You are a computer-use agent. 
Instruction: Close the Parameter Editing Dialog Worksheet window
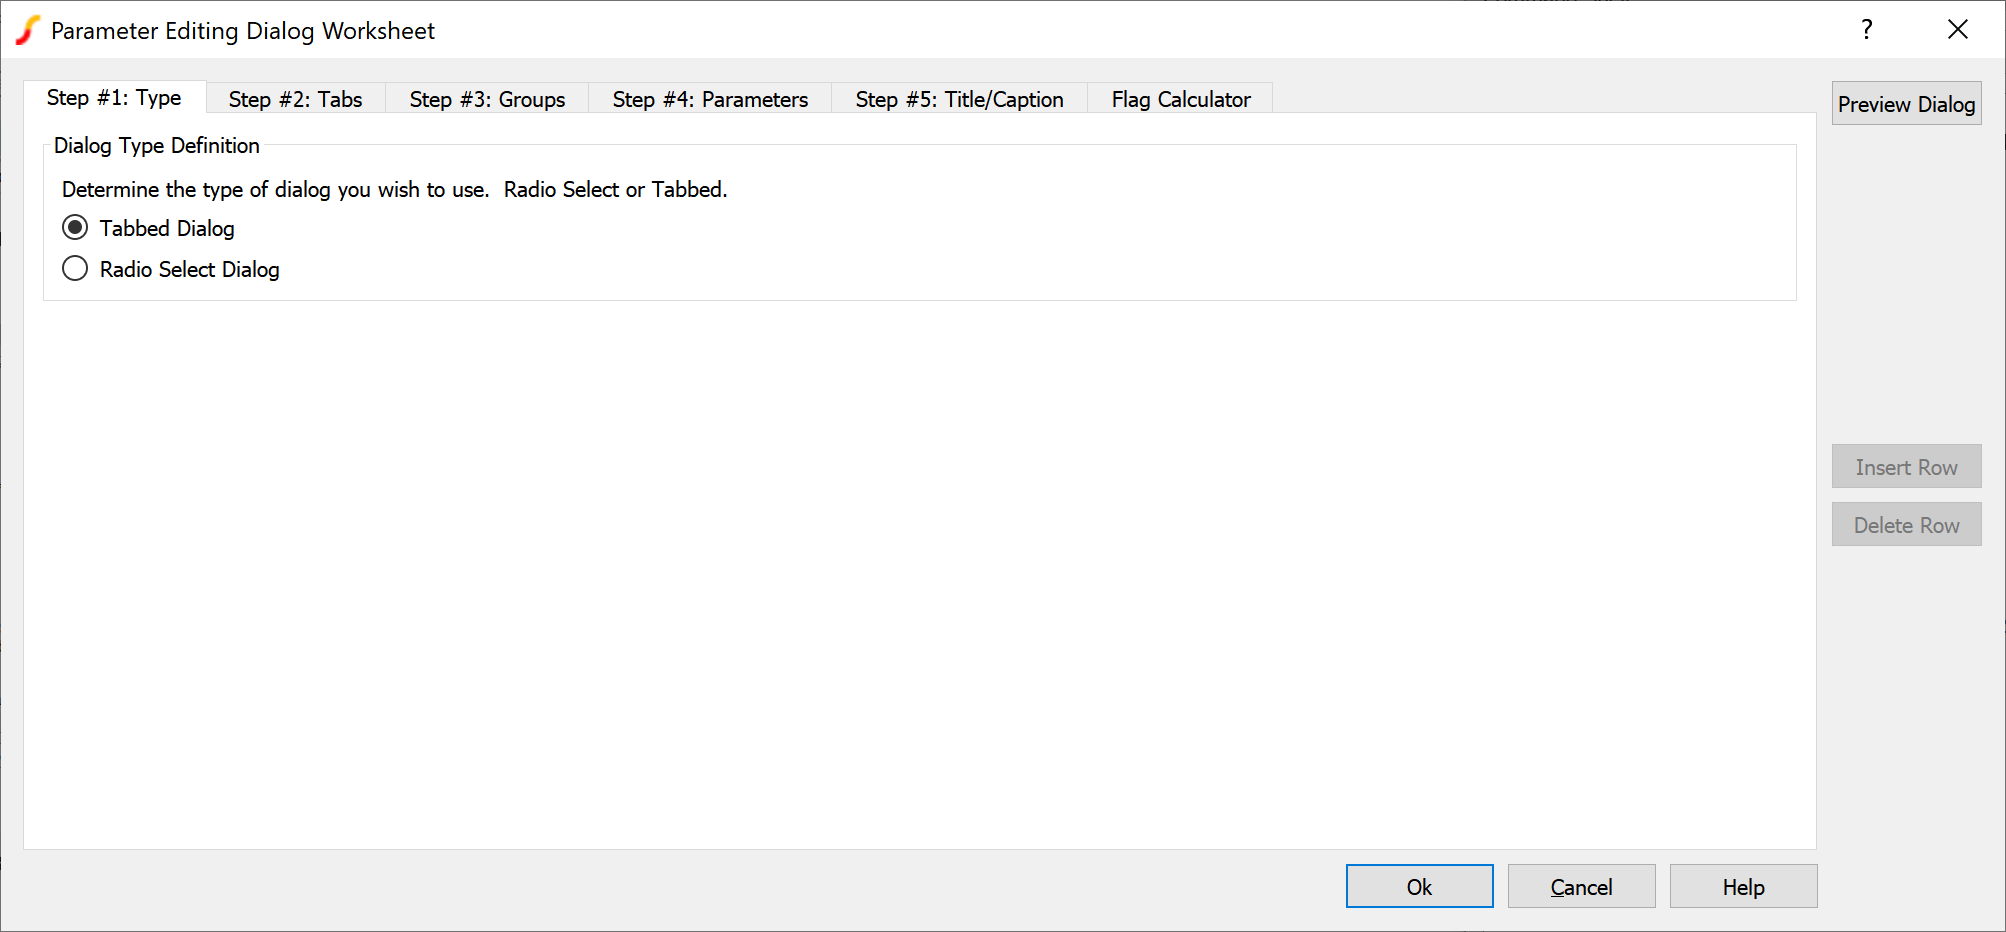tap(1957, 30)
